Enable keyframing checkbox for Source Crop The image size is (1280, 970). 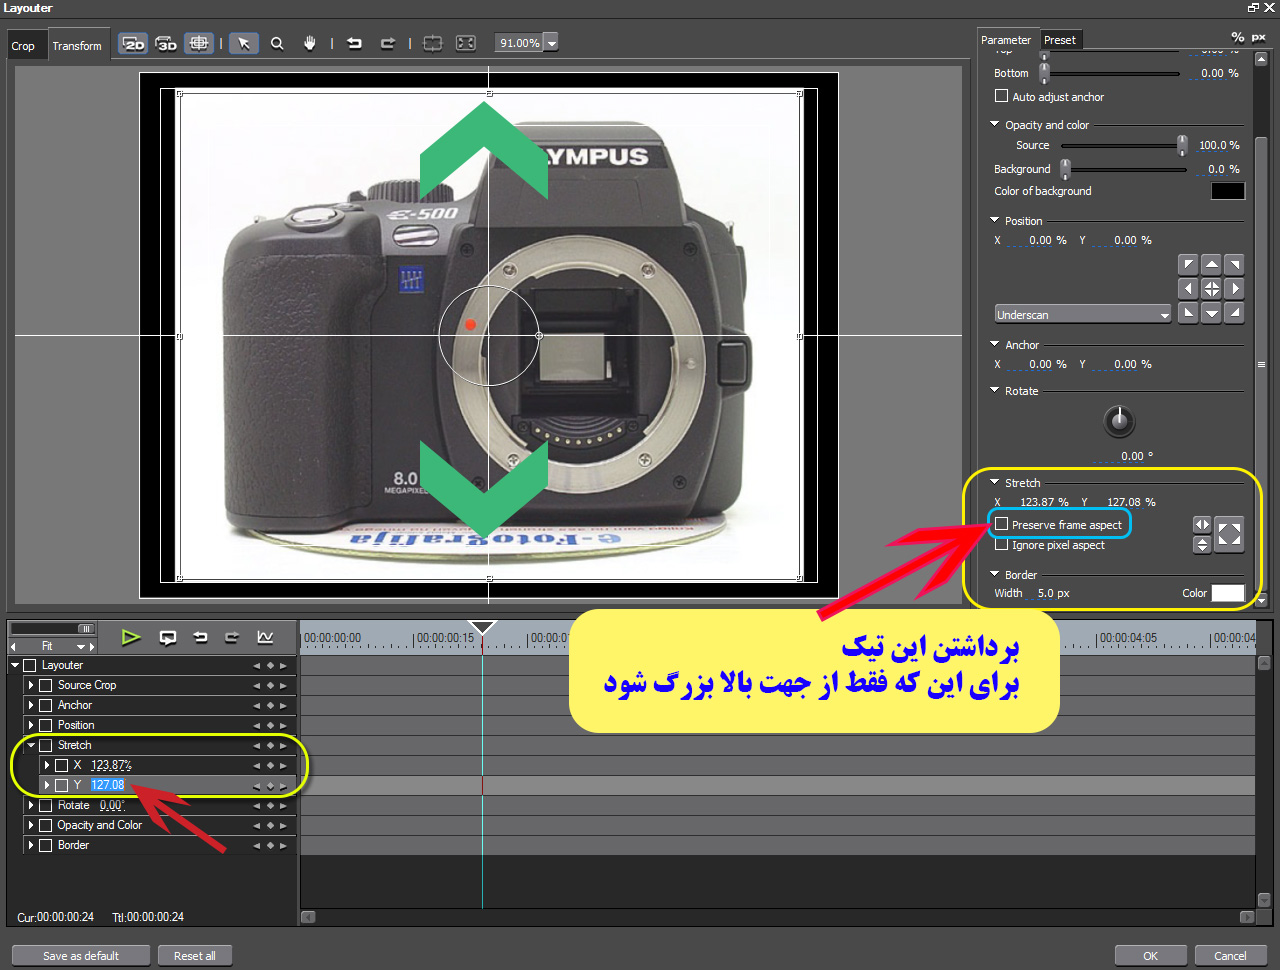pyautogui.click(x=45, y=685)
